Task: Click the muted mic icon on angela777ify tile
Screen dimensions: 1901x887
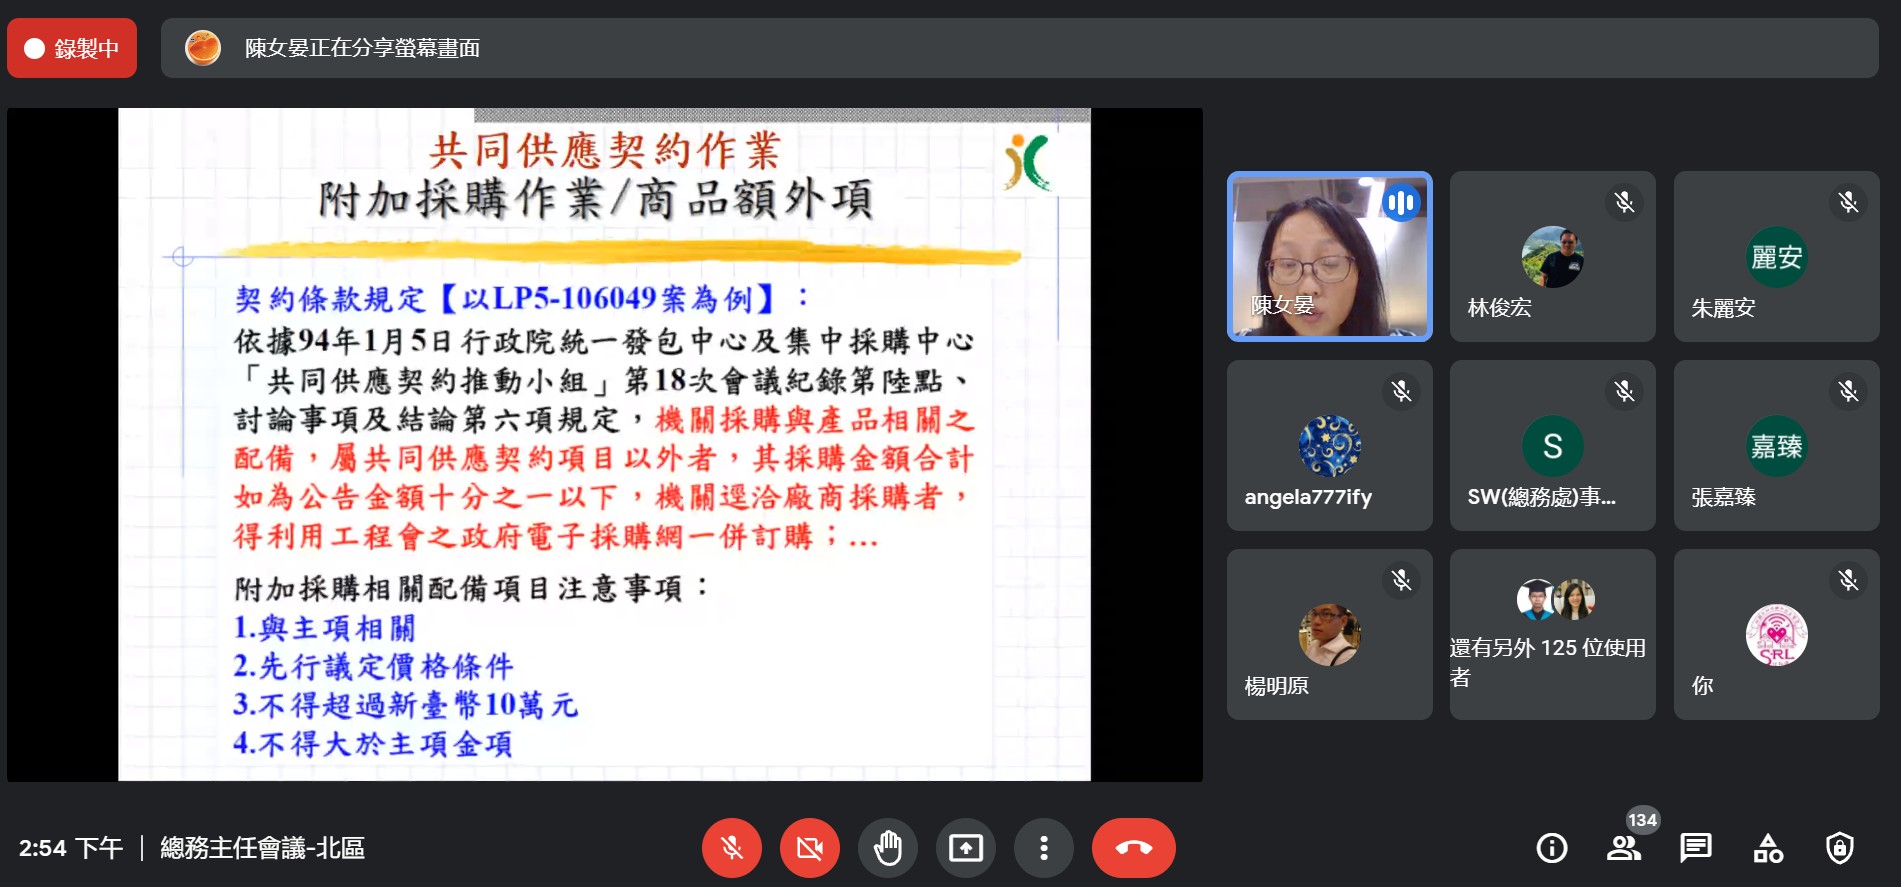Action: [1401, 391]
